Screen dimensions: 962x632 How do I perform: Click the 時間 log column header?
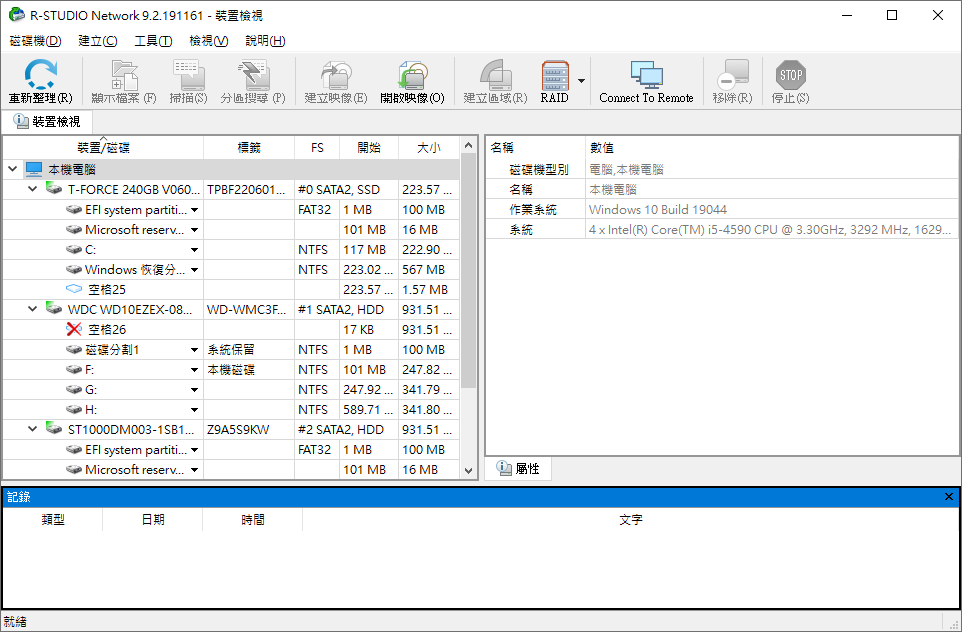pyautogui.click(x=253, y=520)
